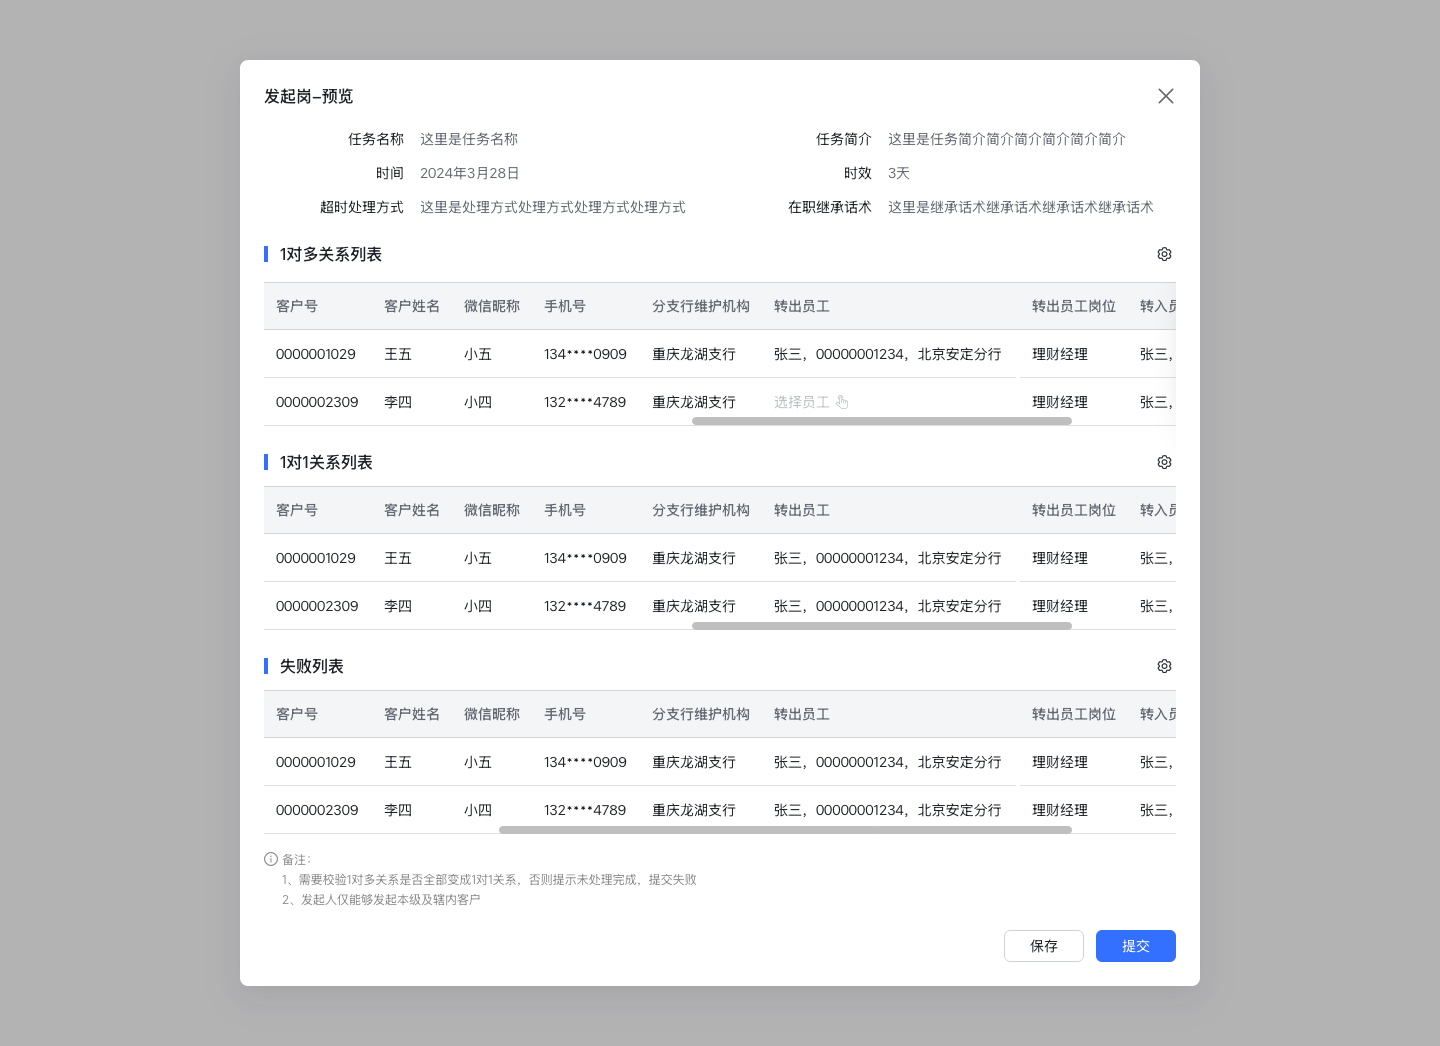
Task: Click name 李四 in 1对多关系列表
Action: 398,402
